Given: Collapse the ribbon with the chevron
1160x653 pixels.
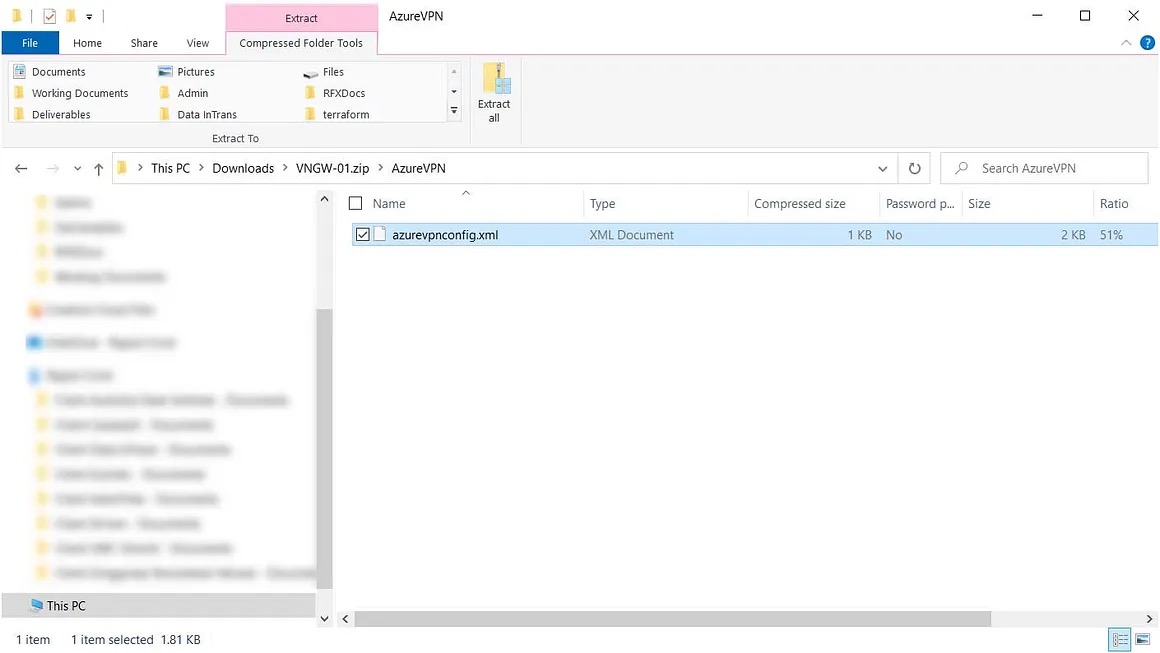Looking at the screenshot, I should tap(1126, 43).
